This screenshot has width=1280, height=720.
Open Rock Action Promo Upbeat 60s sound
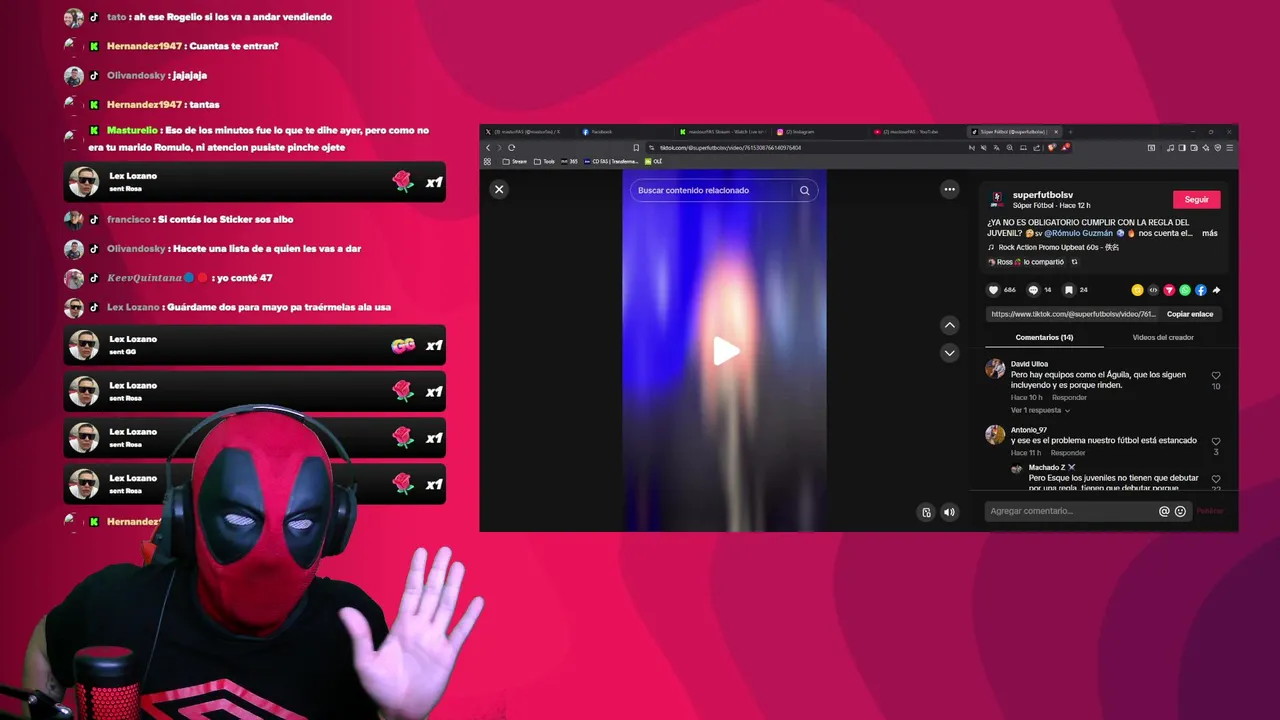1058,247
